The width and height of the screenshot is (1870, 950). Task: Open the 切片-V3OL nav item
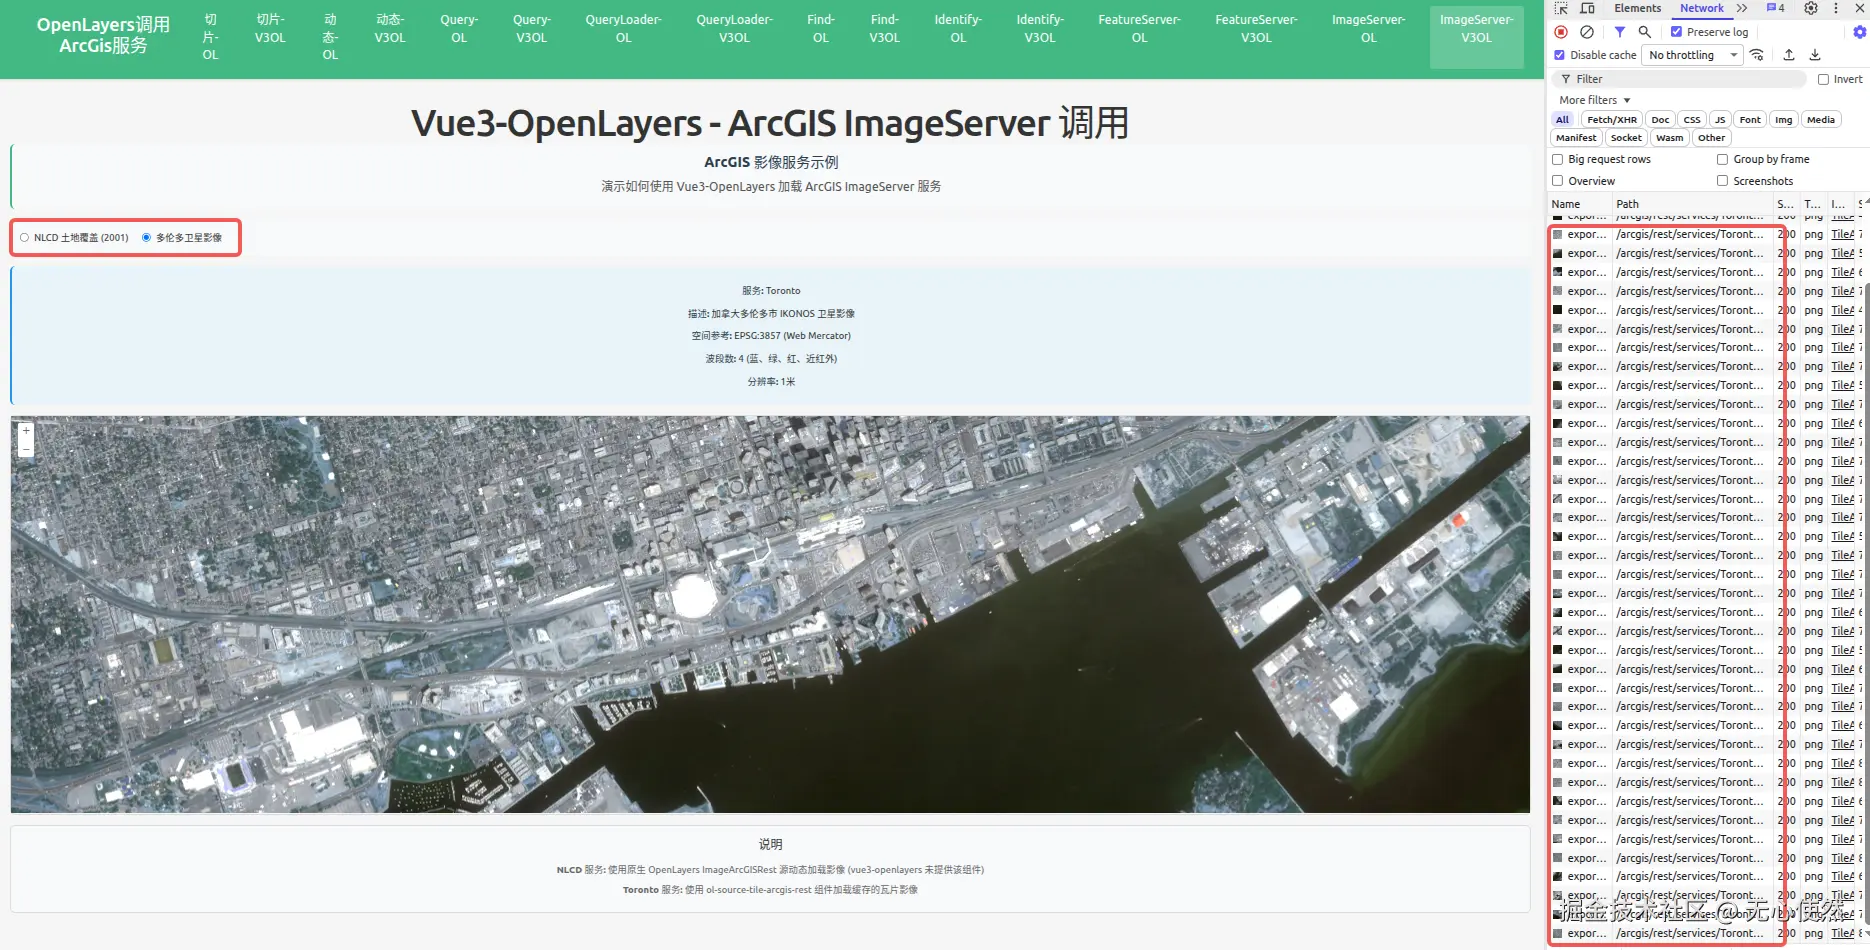point(270,29)
